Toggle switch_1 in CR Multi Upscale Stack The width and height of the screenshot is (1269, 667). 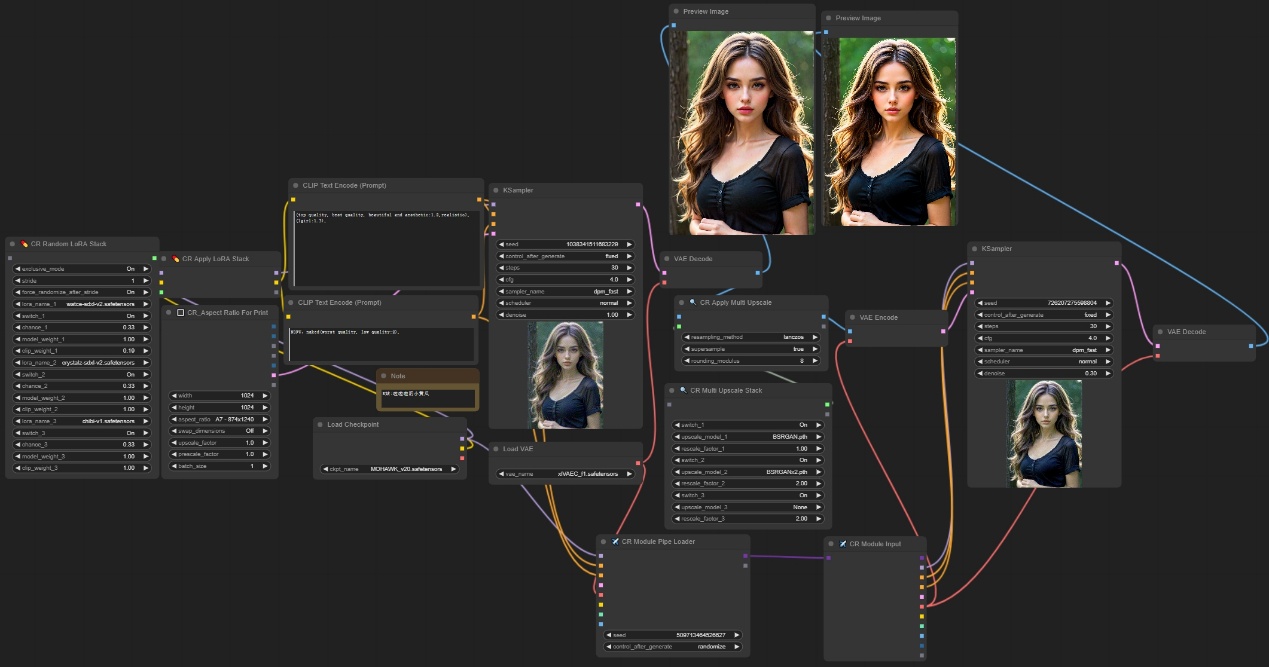coord(750,425)
